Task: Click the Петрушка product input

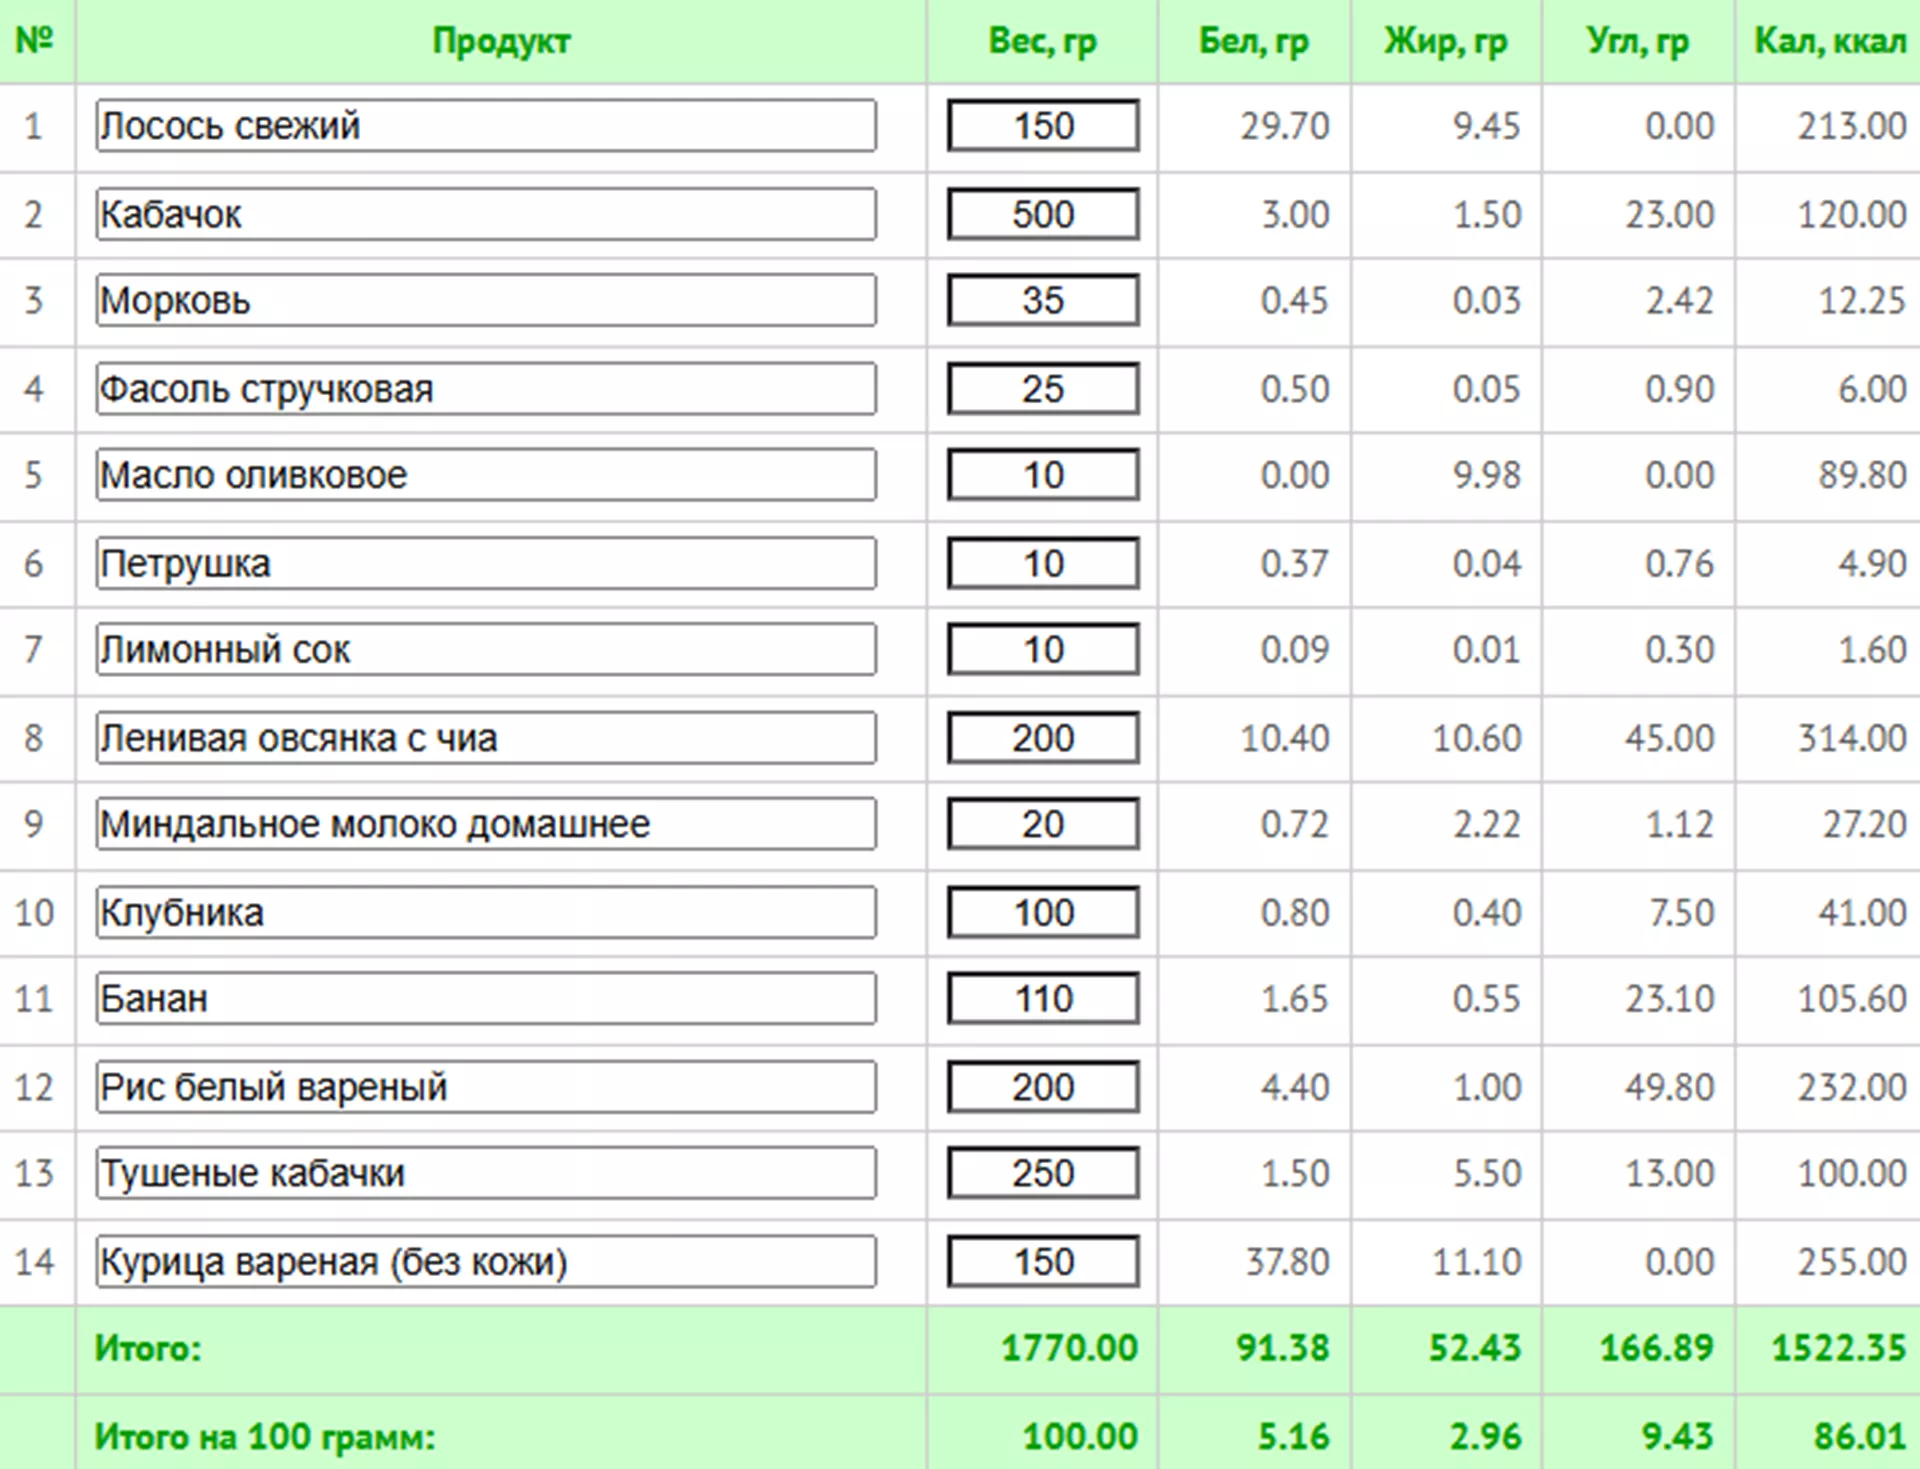Action: (486, 563)
